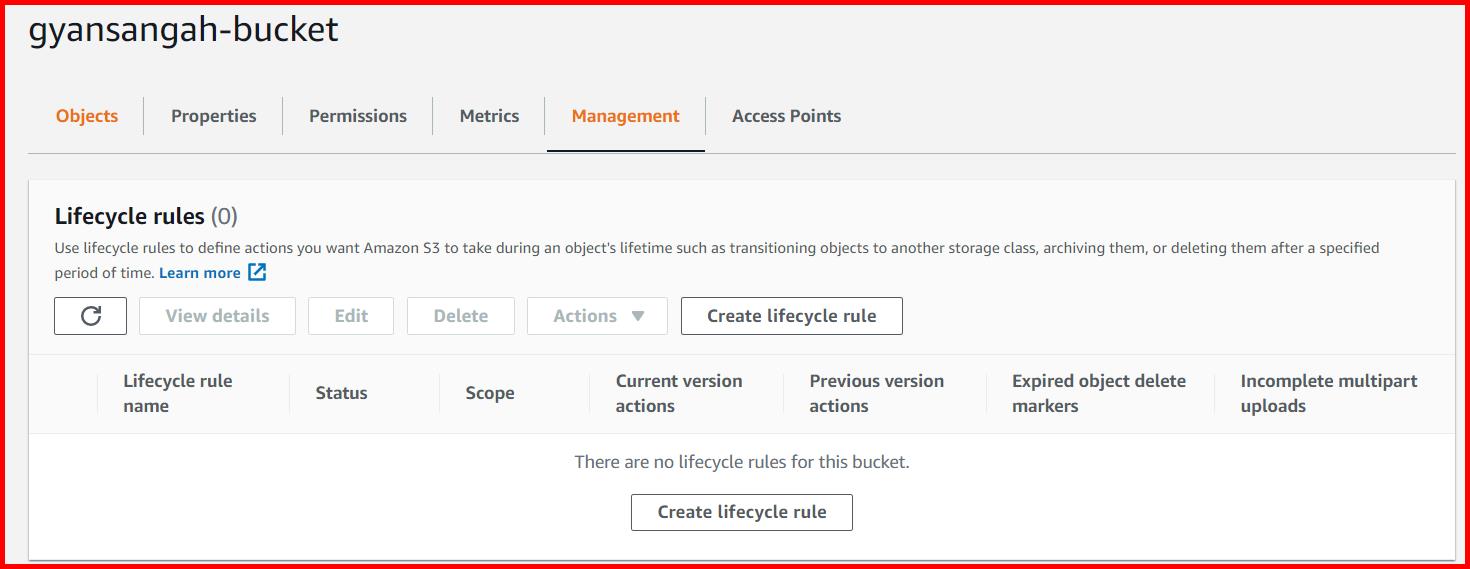Image resolution: width=1470 pixels, height=569 pixels.
Task: Open the Permissions tab
Action: click(358, 116)
